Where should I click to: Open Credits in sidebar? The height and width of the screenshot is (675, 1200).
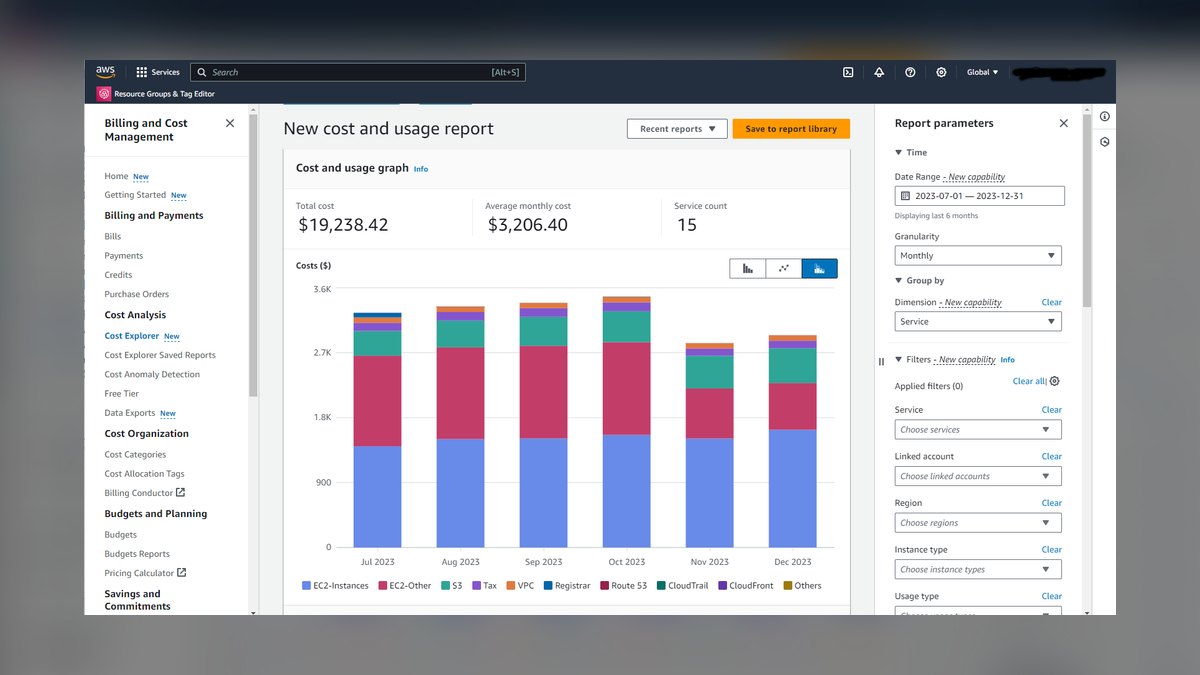click(118, 275)
